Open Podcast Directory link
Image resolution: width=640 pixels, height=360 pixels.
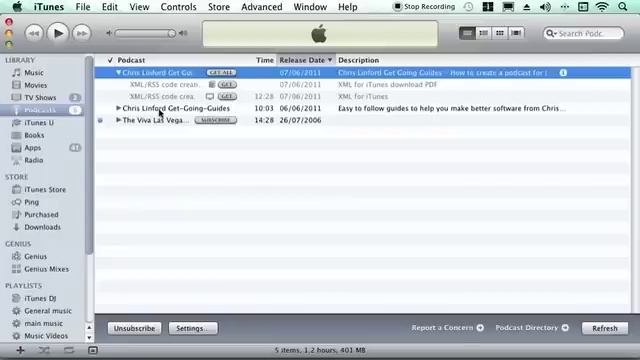[532, 328]
